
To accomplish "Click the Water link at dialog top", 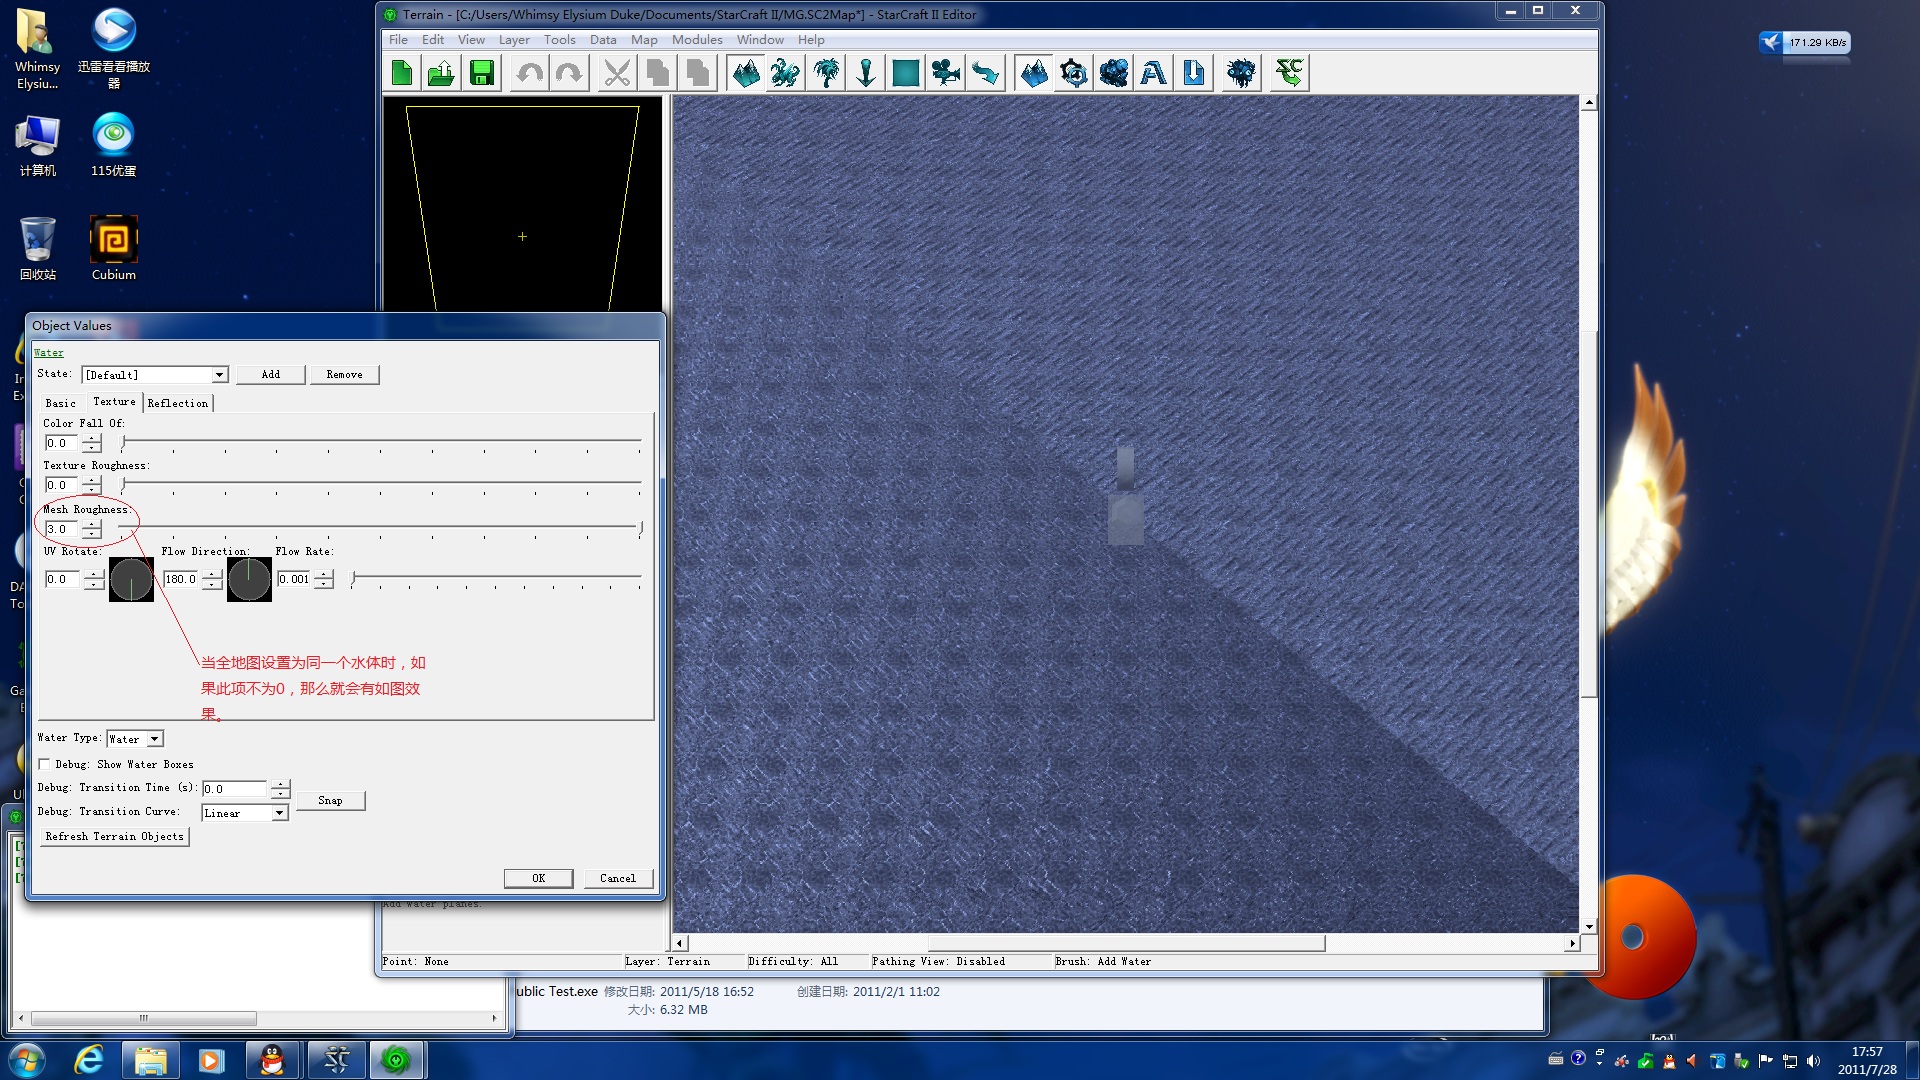I will coord(48,352).
